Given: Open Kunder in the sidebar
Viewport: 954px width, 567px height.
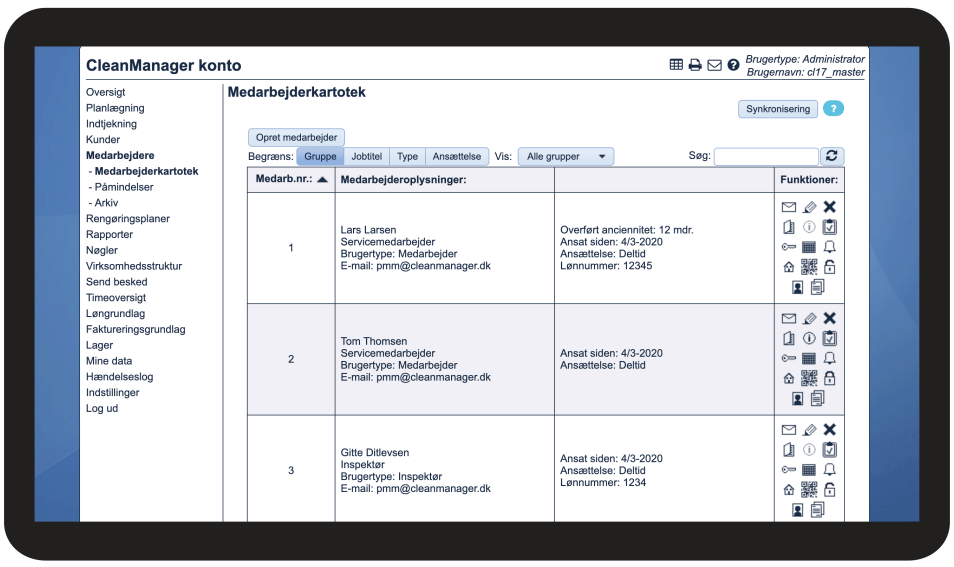Looking at the screenshot, I should tap(103, 139).
